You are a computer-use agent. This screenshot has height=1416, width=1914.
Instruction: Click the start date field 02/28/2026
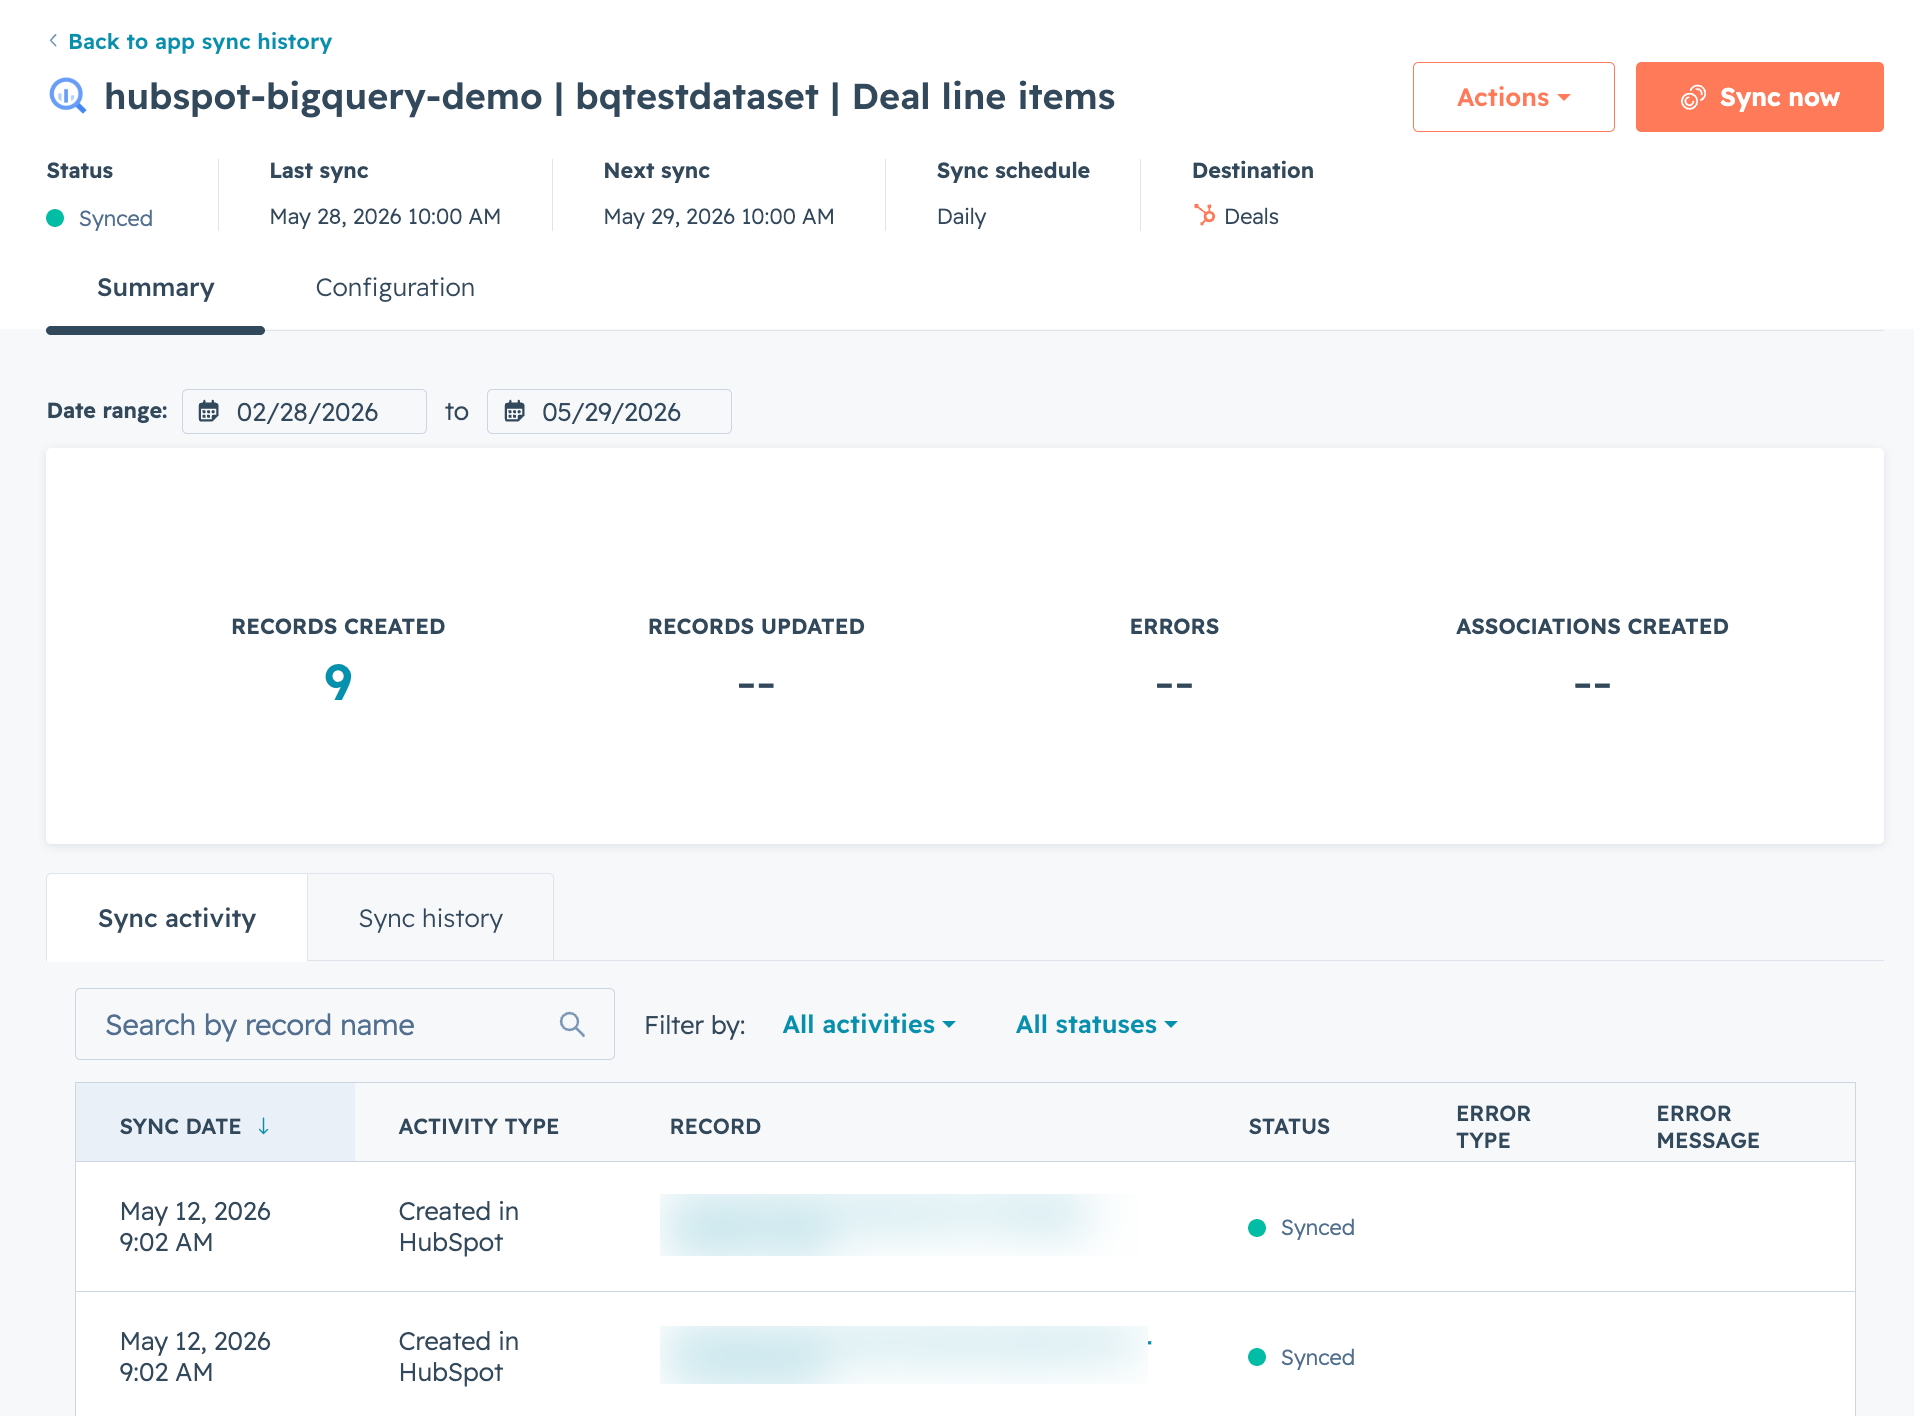click(304, 411)
